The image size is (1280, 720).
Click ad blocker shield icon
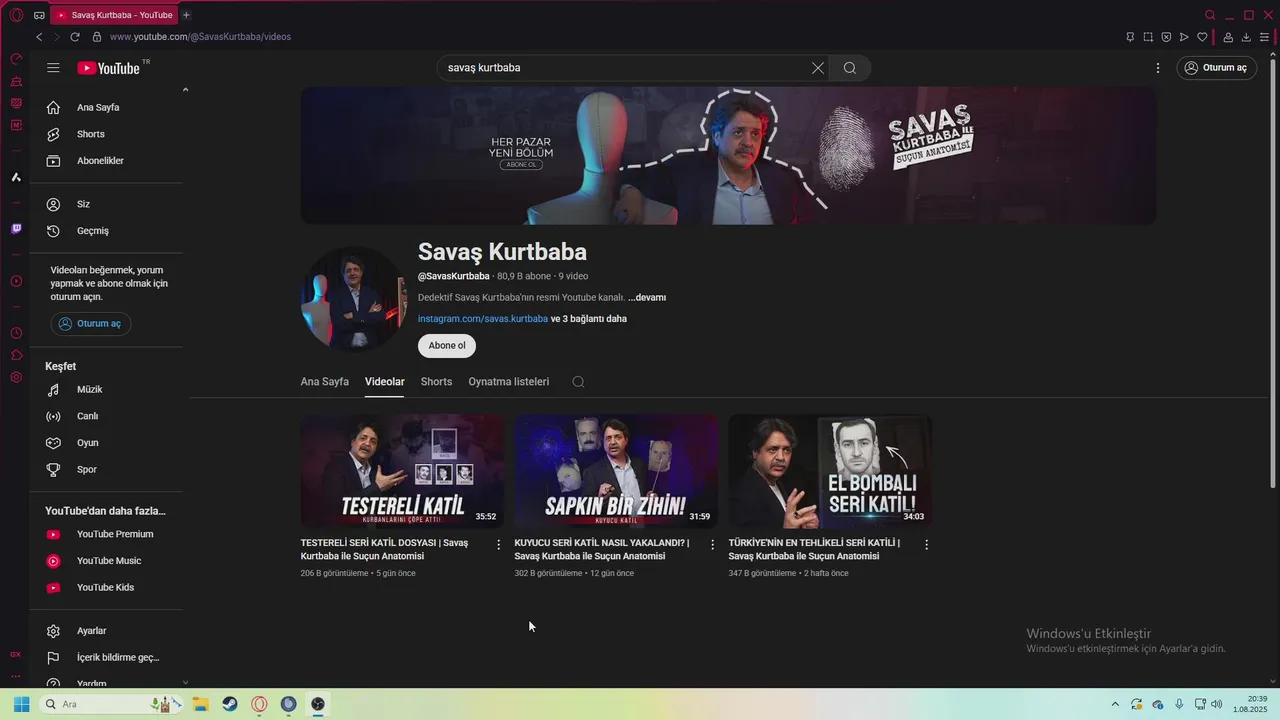(1166, 37)
